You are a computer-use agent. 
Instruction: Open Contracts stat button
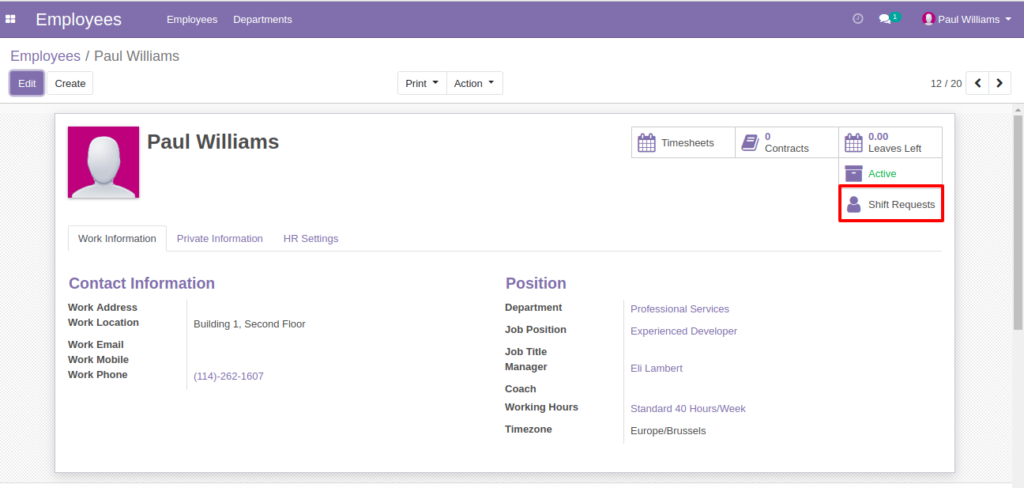(x=787, y=142)
